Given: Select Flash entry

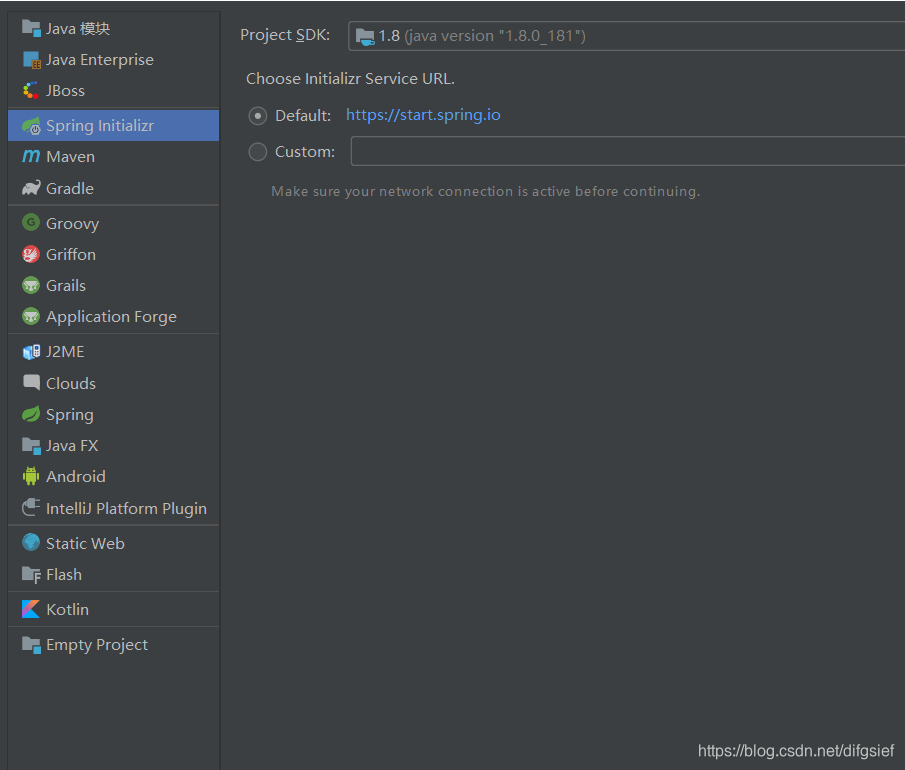Looking at the screenshot, I should click(x=114, y=574).
